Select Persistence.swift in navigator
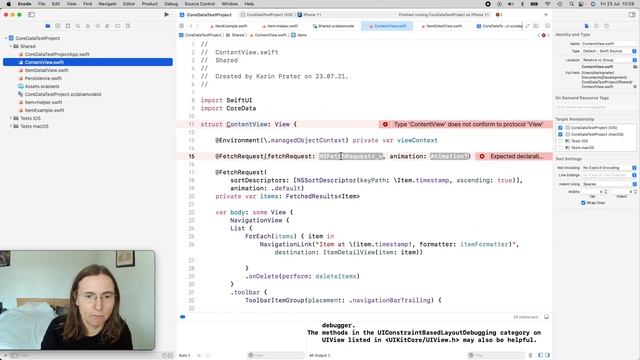Viewport: 640px width, 360px height. [43, 78]
